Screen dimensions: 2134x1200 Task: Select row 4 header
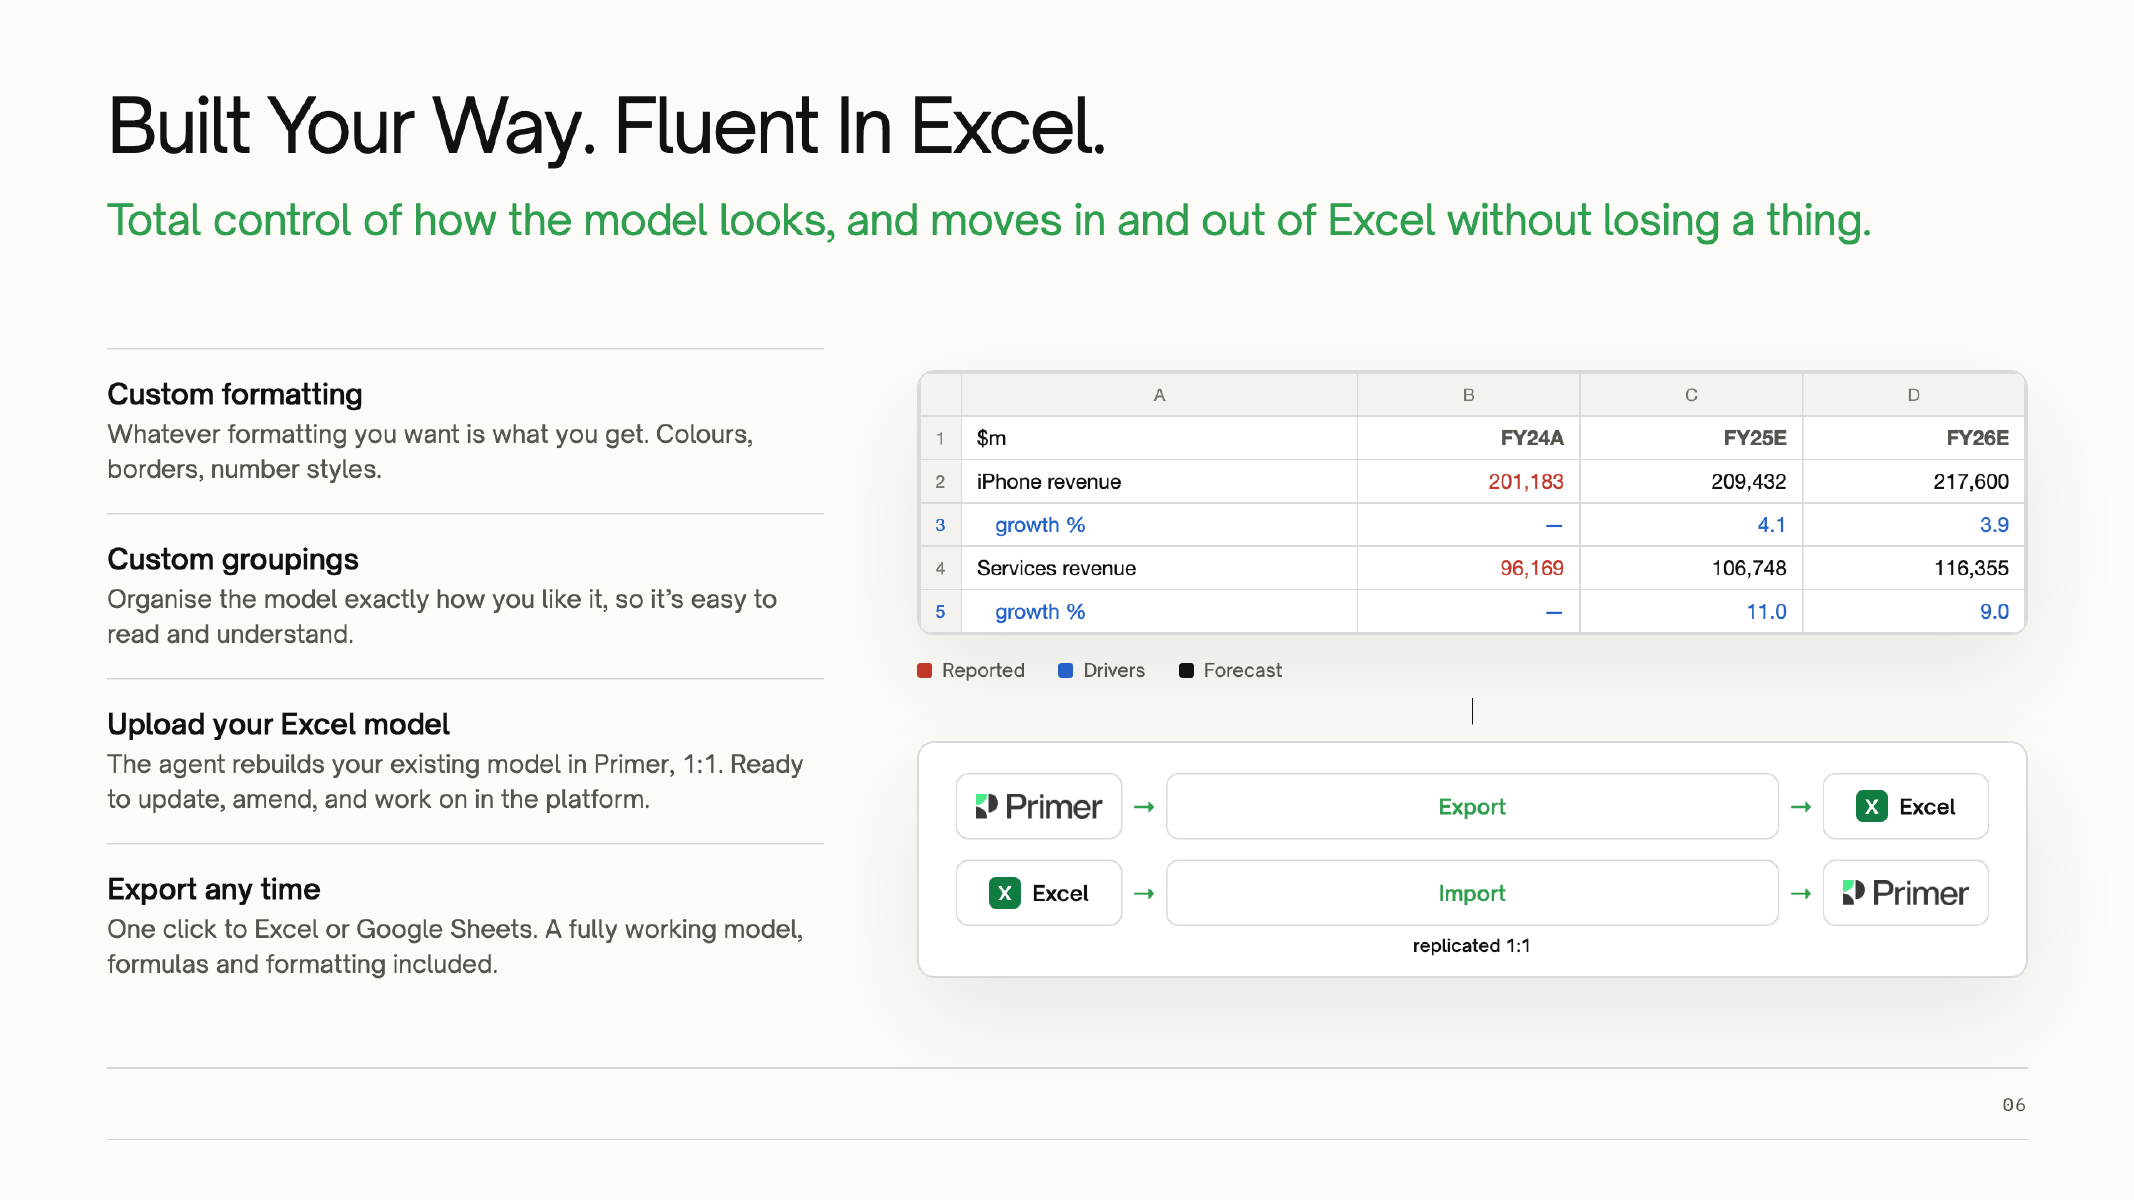[940, 568]
